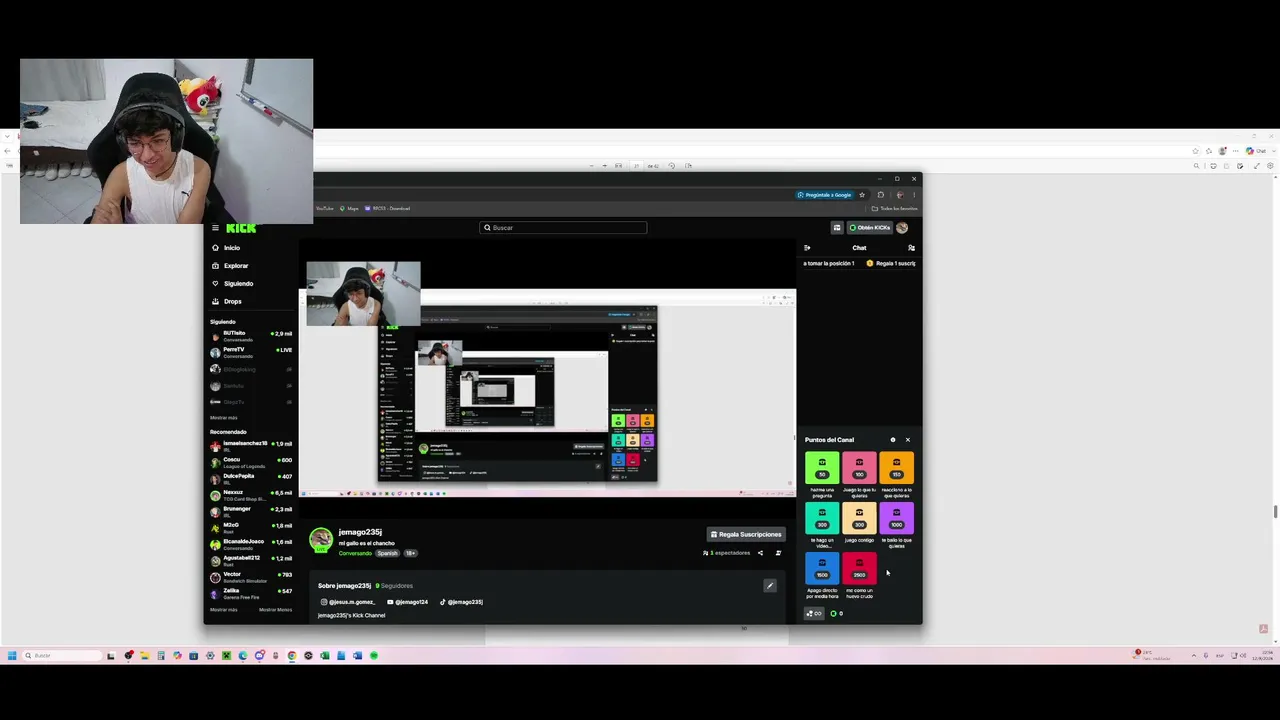Close the Puntos del Canal panel
Screen dimensions: 1280x720
click(908, 440)
